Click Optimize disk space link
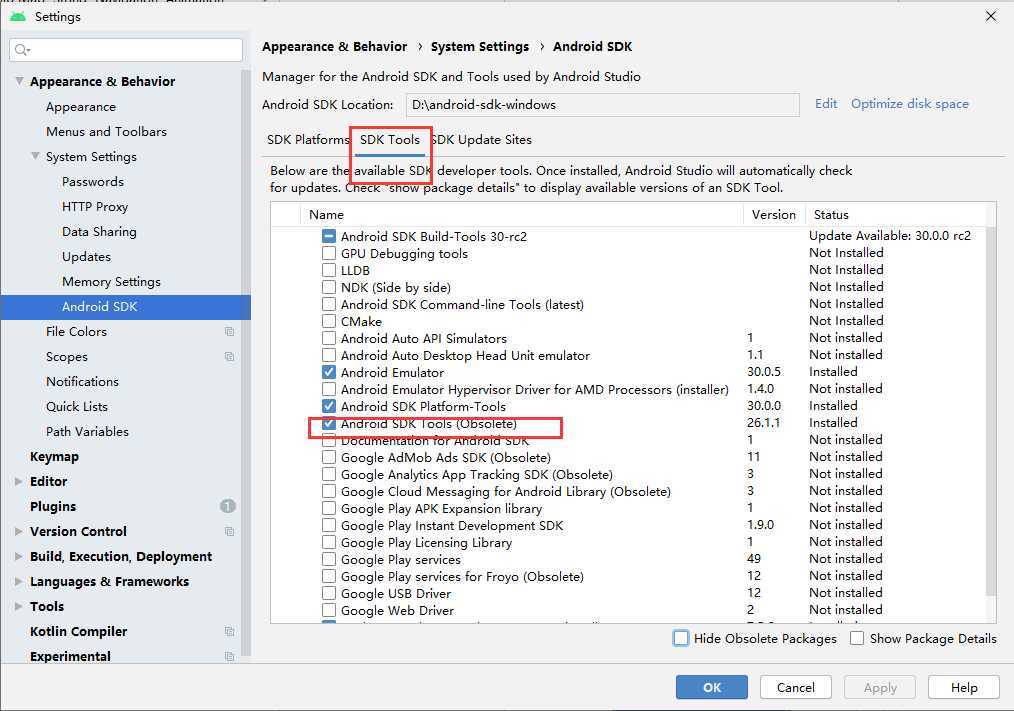 (x=909, y=104)
